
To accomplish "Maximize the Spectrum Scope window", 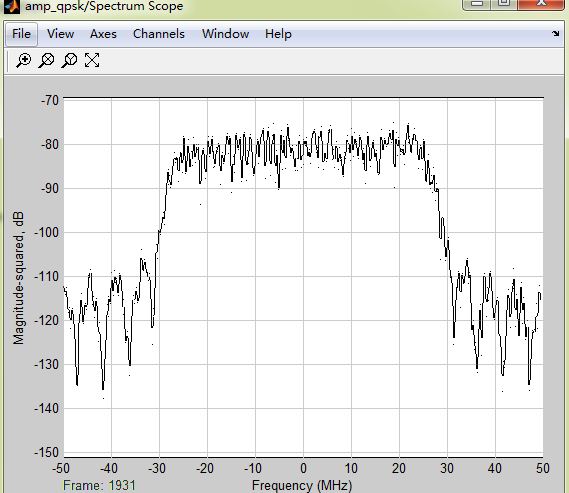I will (504, 4).
